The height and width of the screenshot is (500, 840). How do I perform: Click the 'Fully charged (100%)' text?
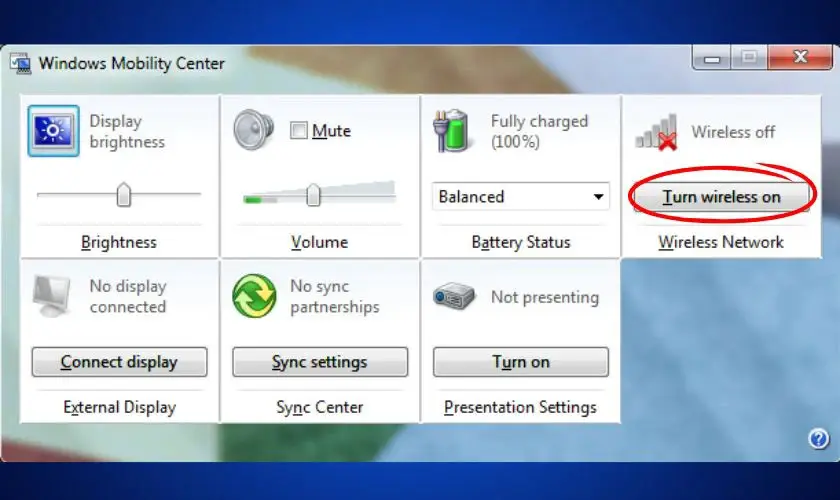[x=539, y=131]
